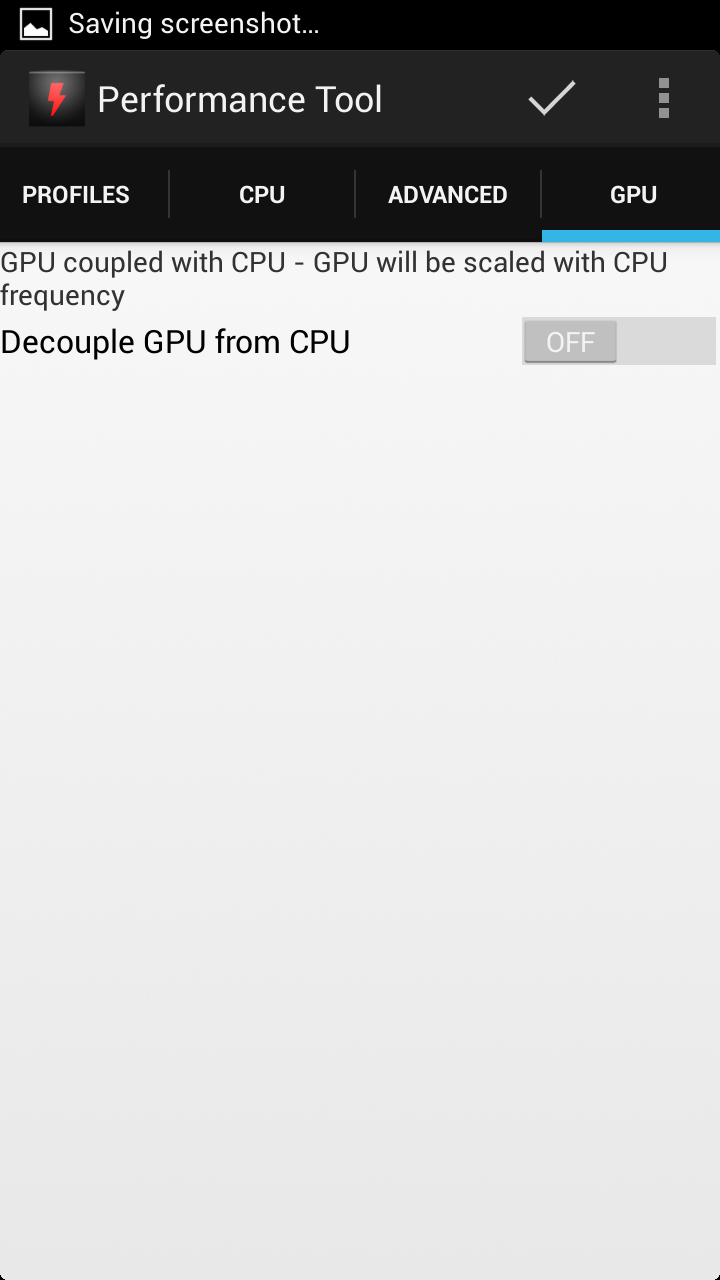The width and height of the screenshot is (720, 1280).
Task: Open the CPU tab
Action: click(262, 194)
